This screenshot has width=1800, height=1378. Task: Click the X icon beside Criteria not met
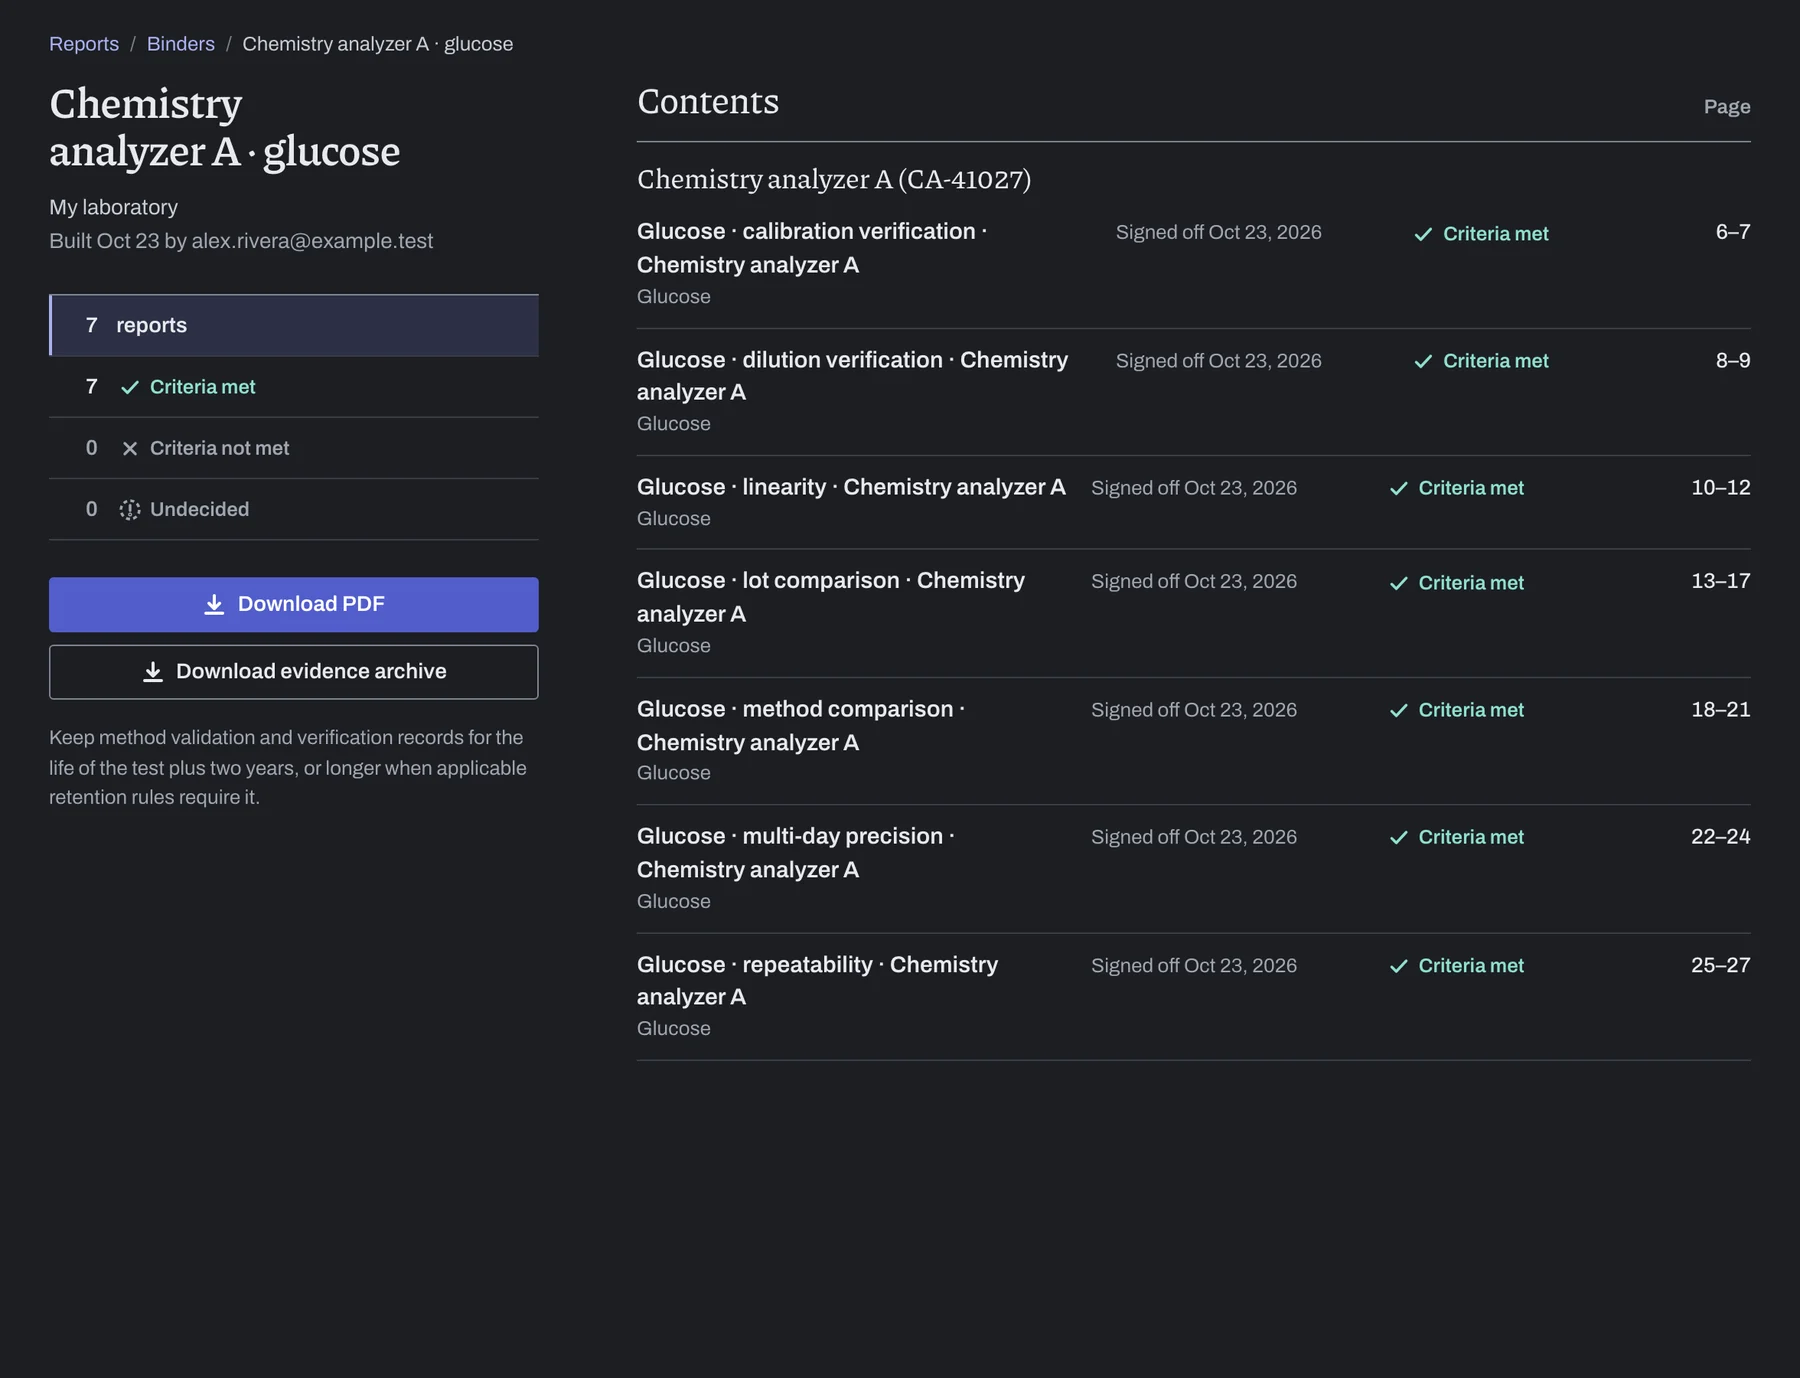(130, 448)
